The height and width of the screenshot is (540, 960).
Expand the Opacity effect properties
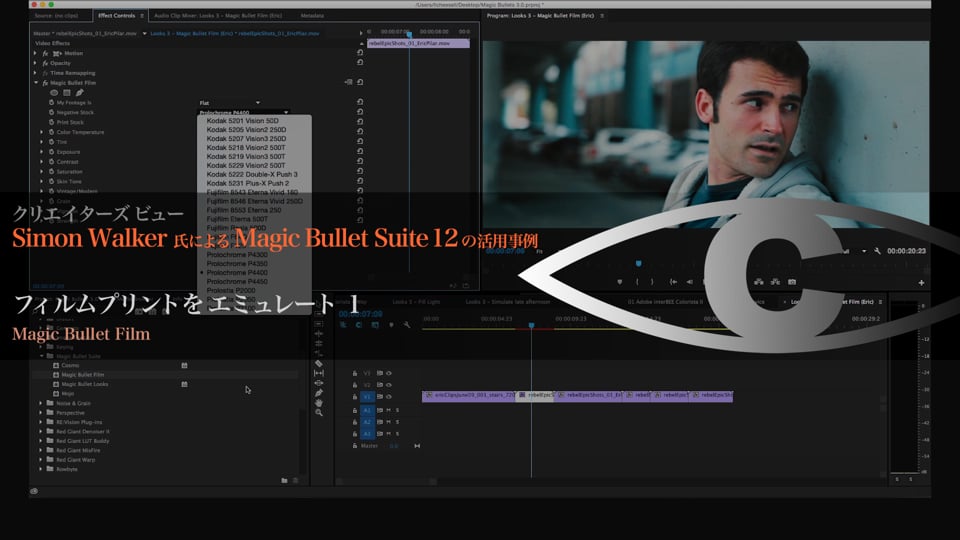35,63
